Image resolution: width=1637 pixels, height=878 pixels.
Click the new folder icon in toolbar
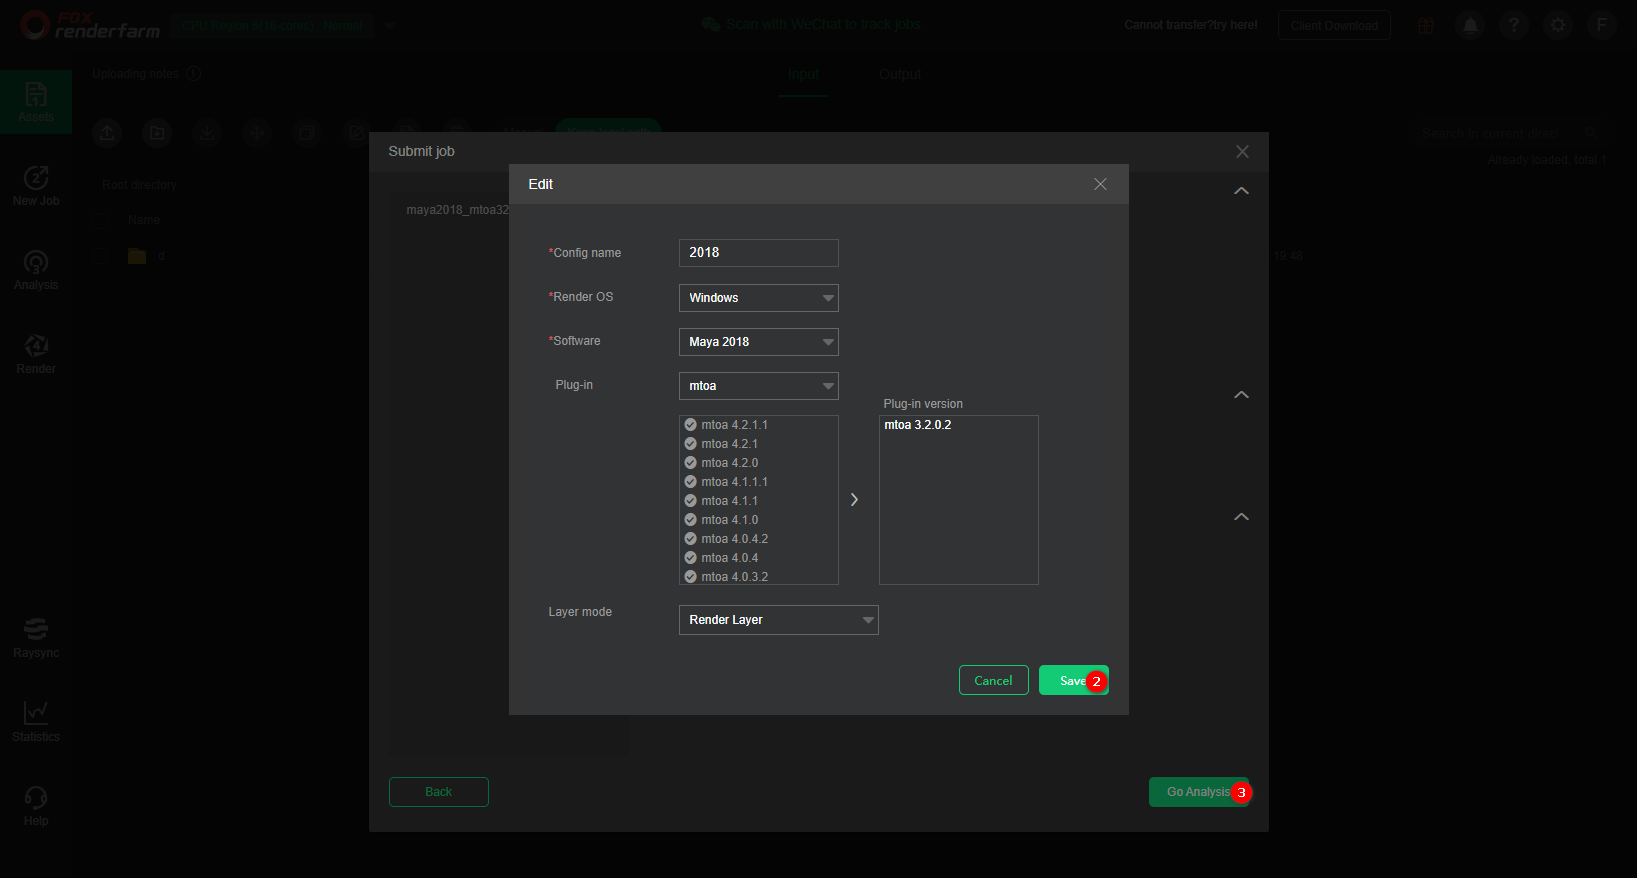tap(157, 133)
